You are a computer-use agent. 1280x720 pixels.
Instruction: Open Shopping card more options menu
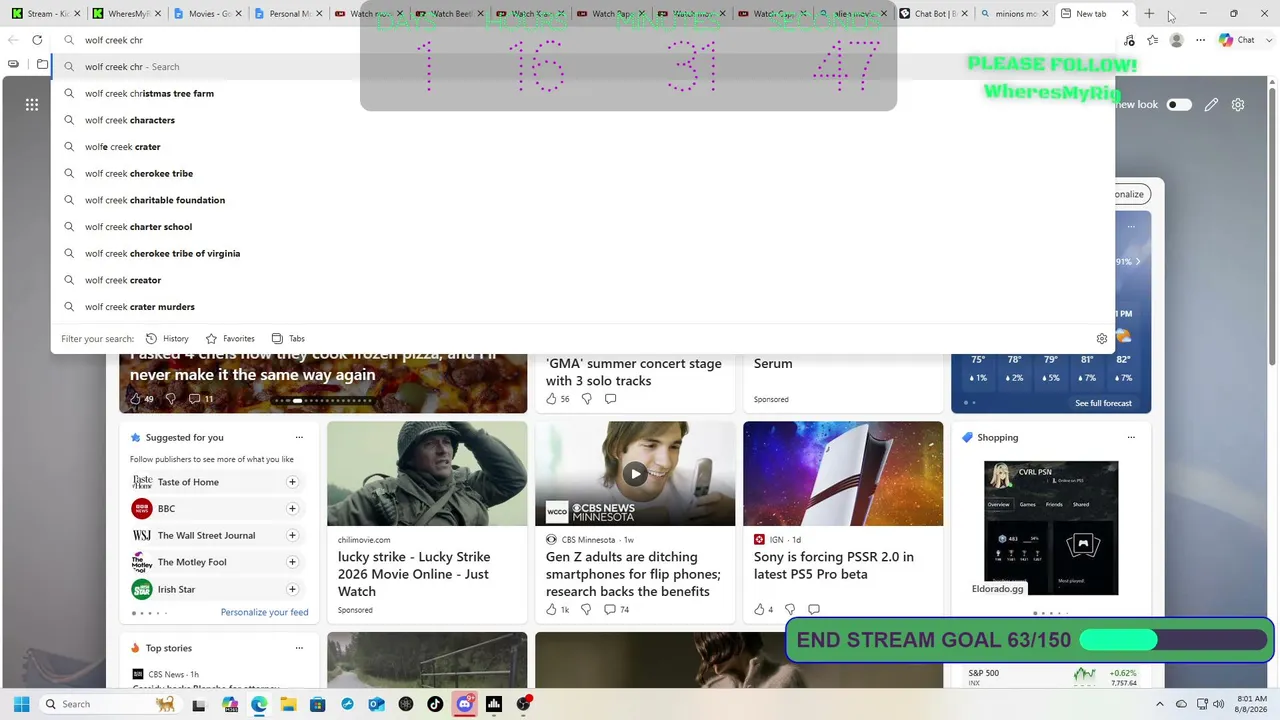(1131, 437)
